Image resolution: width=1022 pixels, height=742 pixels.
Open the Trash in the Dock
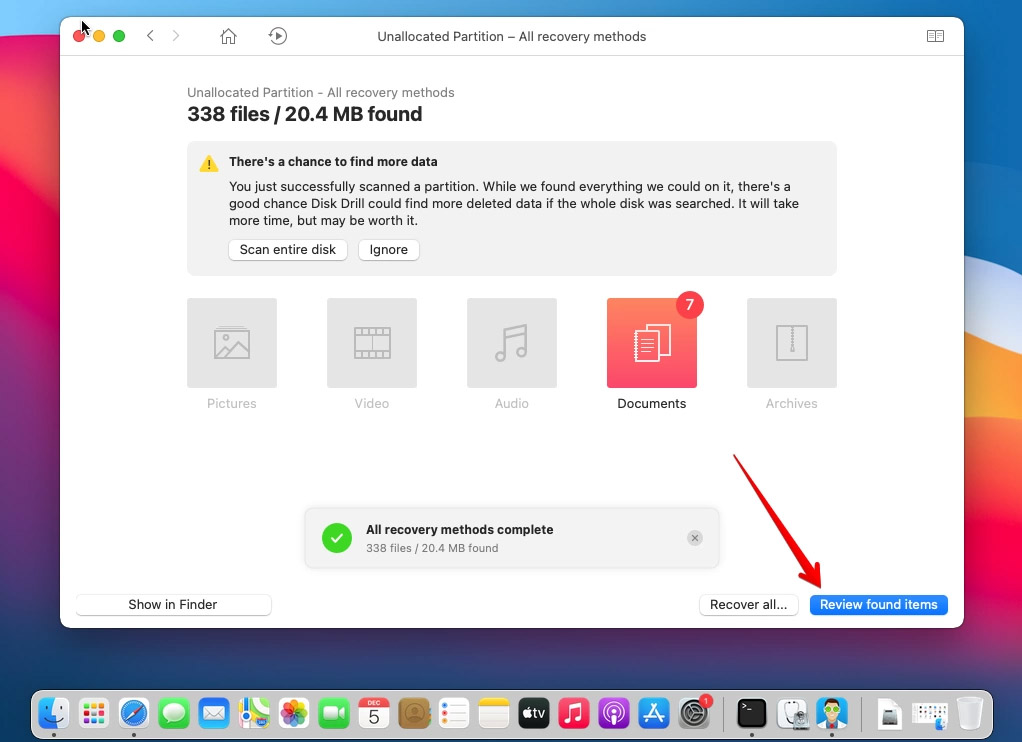(x=970, y=713)
